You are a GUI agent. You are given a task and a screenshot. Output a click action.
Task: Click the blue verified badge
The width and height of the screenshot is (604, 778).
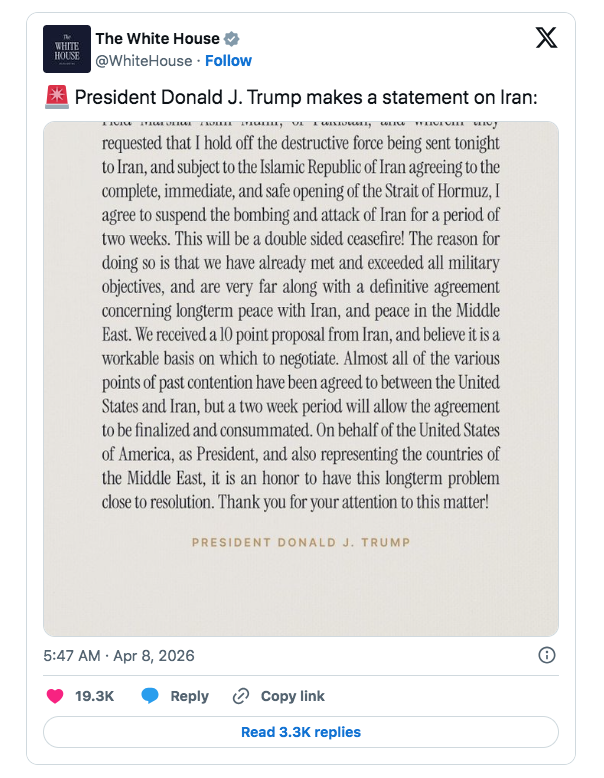click(231, 39)
